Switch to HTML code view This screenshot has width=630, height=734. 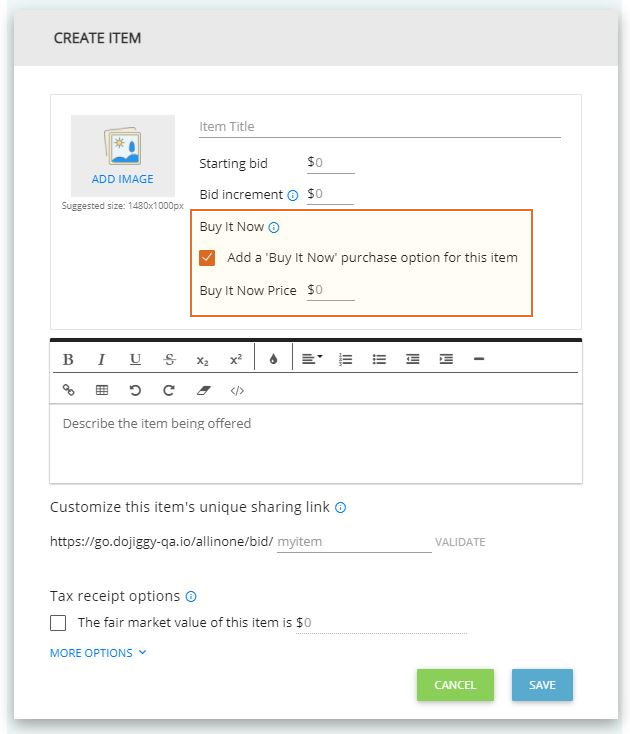[237, 390]
